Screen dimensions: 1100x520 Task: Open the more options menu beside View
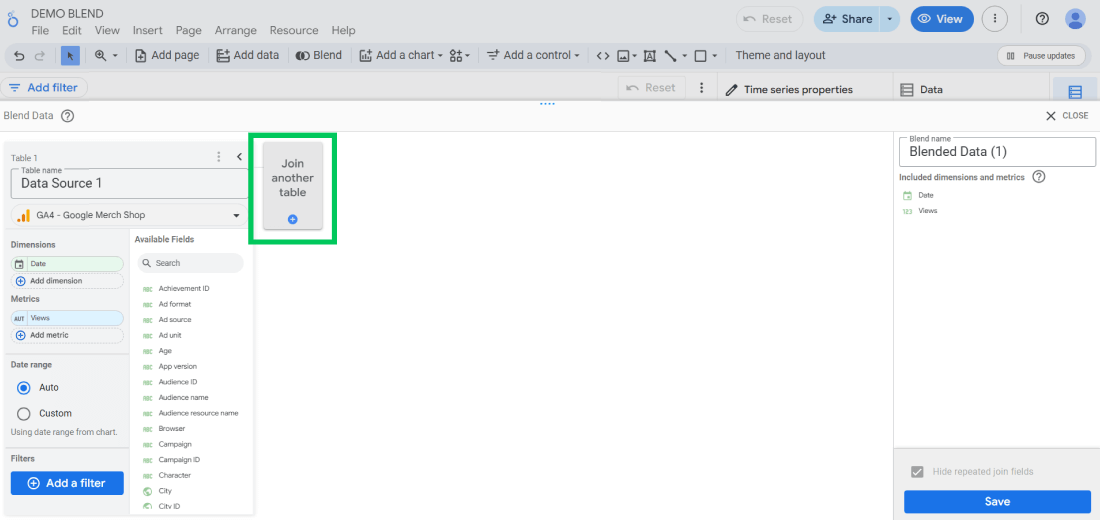point(994,19)
